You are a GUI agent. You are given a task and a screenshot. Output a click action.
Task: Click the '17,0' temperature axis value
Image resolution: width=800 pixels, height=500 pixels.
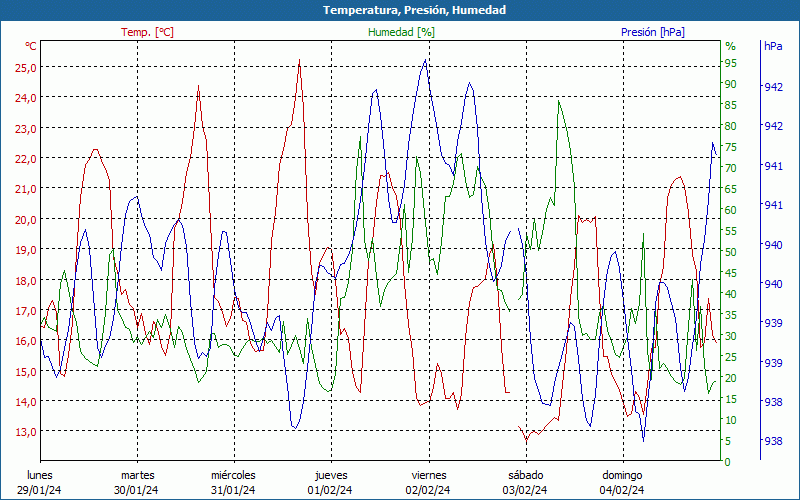[x=26, y=310]
